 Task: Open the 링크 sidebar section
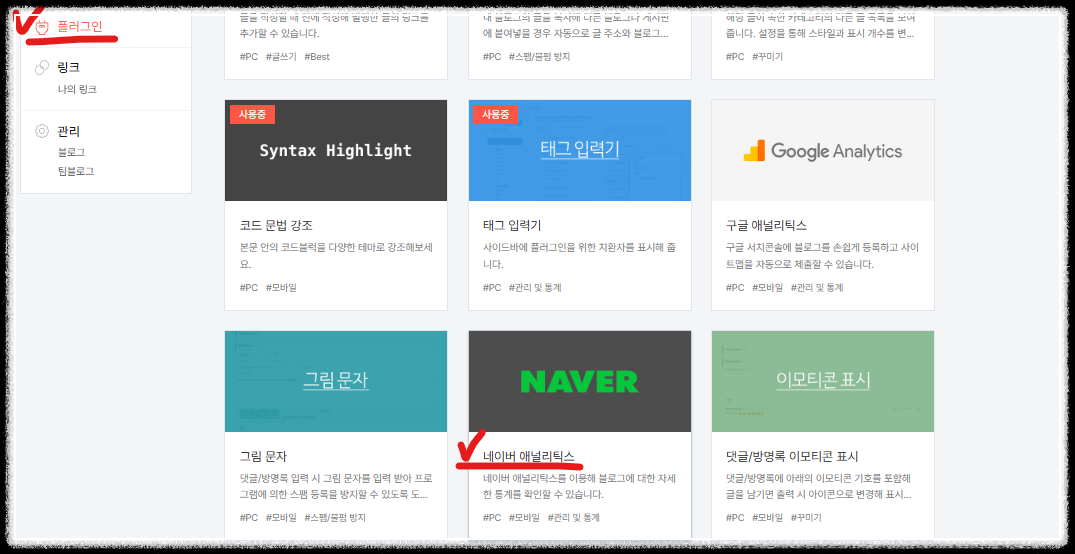[x=69, y=67]
